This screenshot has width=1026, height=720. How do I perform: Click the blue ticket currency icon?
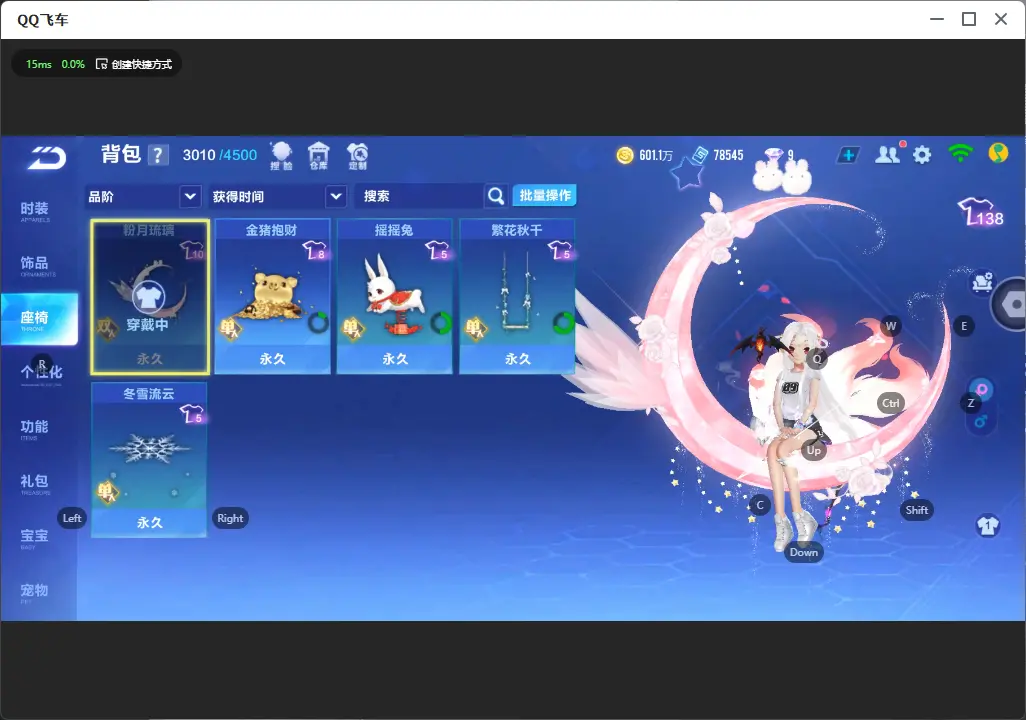pyautogui.click(x=699, y=155)
